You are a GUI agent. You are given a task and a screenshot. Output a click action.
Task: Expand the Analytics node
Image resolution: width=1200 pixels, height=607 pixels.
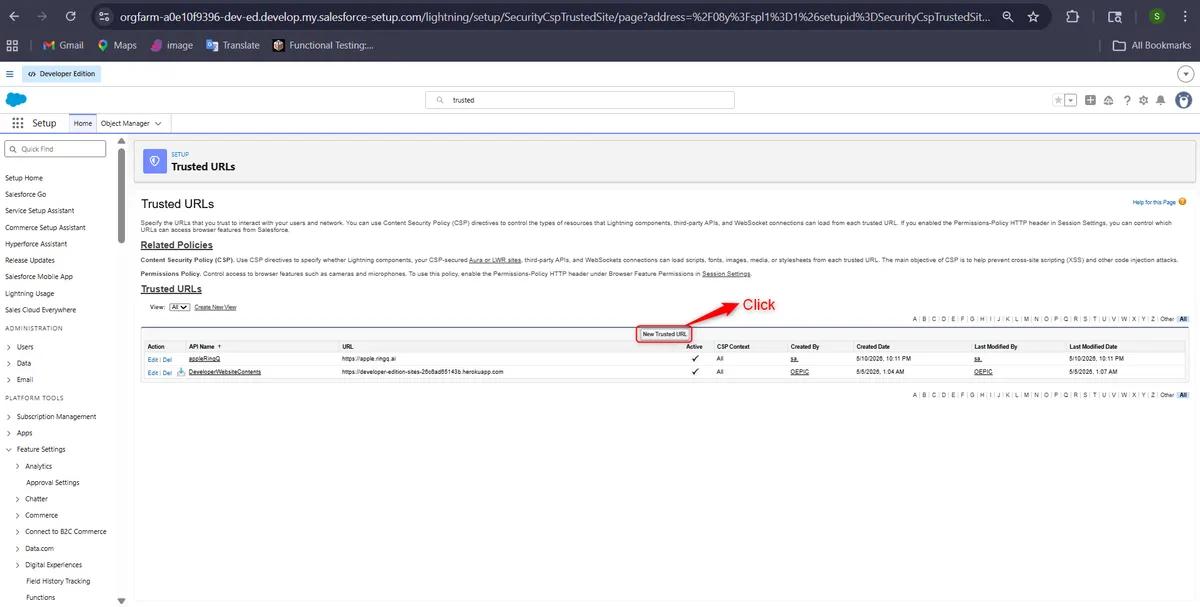pos(18,466)
